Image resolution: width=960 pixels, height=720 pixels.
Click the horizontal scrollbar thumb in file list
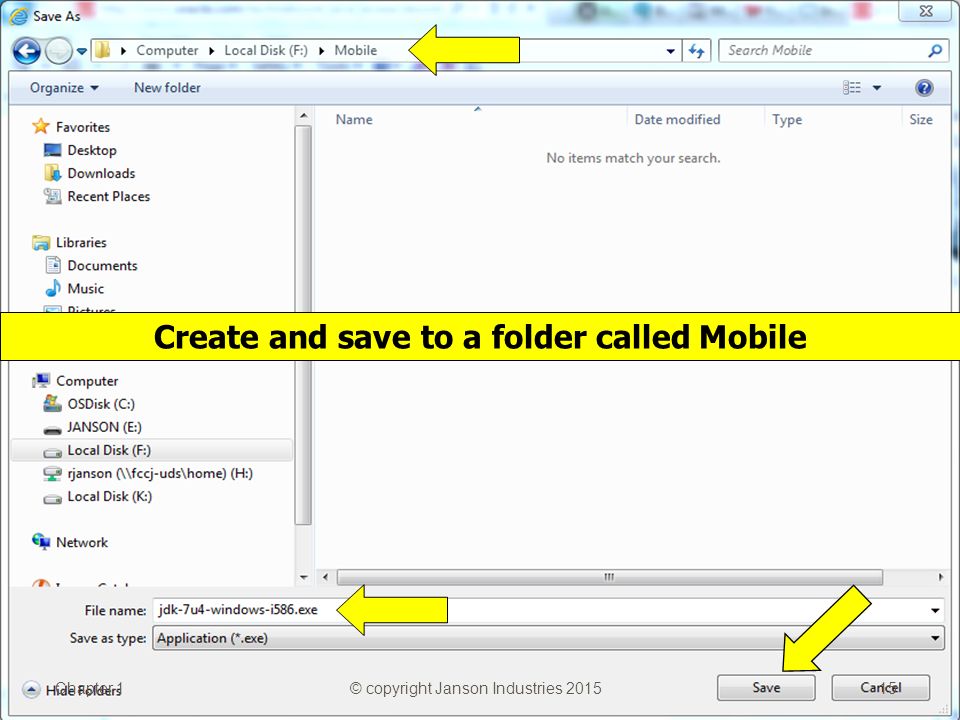click(609, 577)
